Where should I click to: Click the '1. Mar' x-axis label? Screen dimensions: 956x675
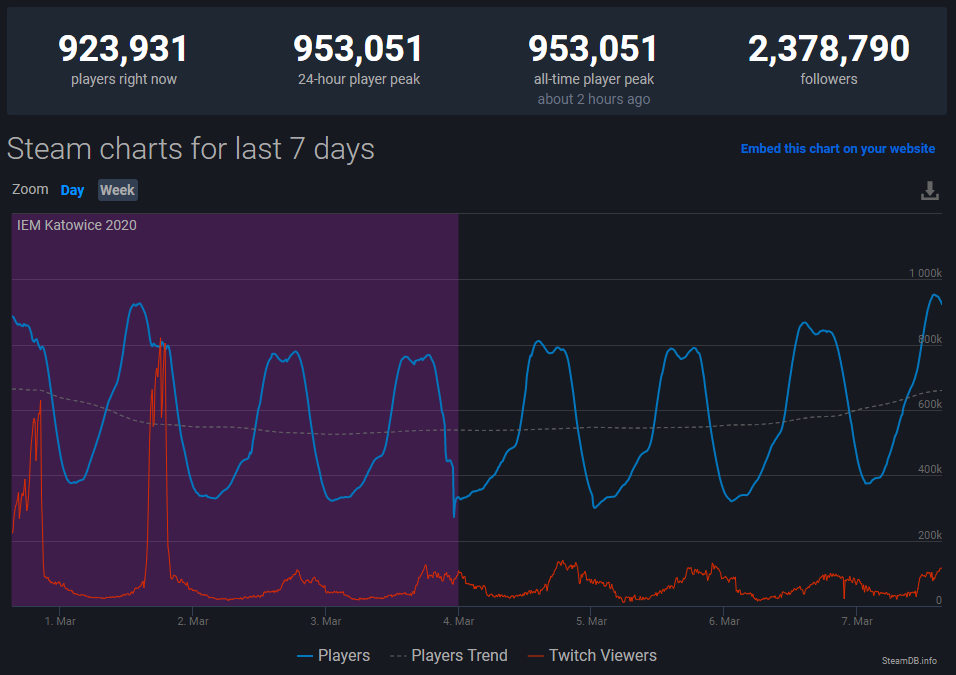(60, 621)
